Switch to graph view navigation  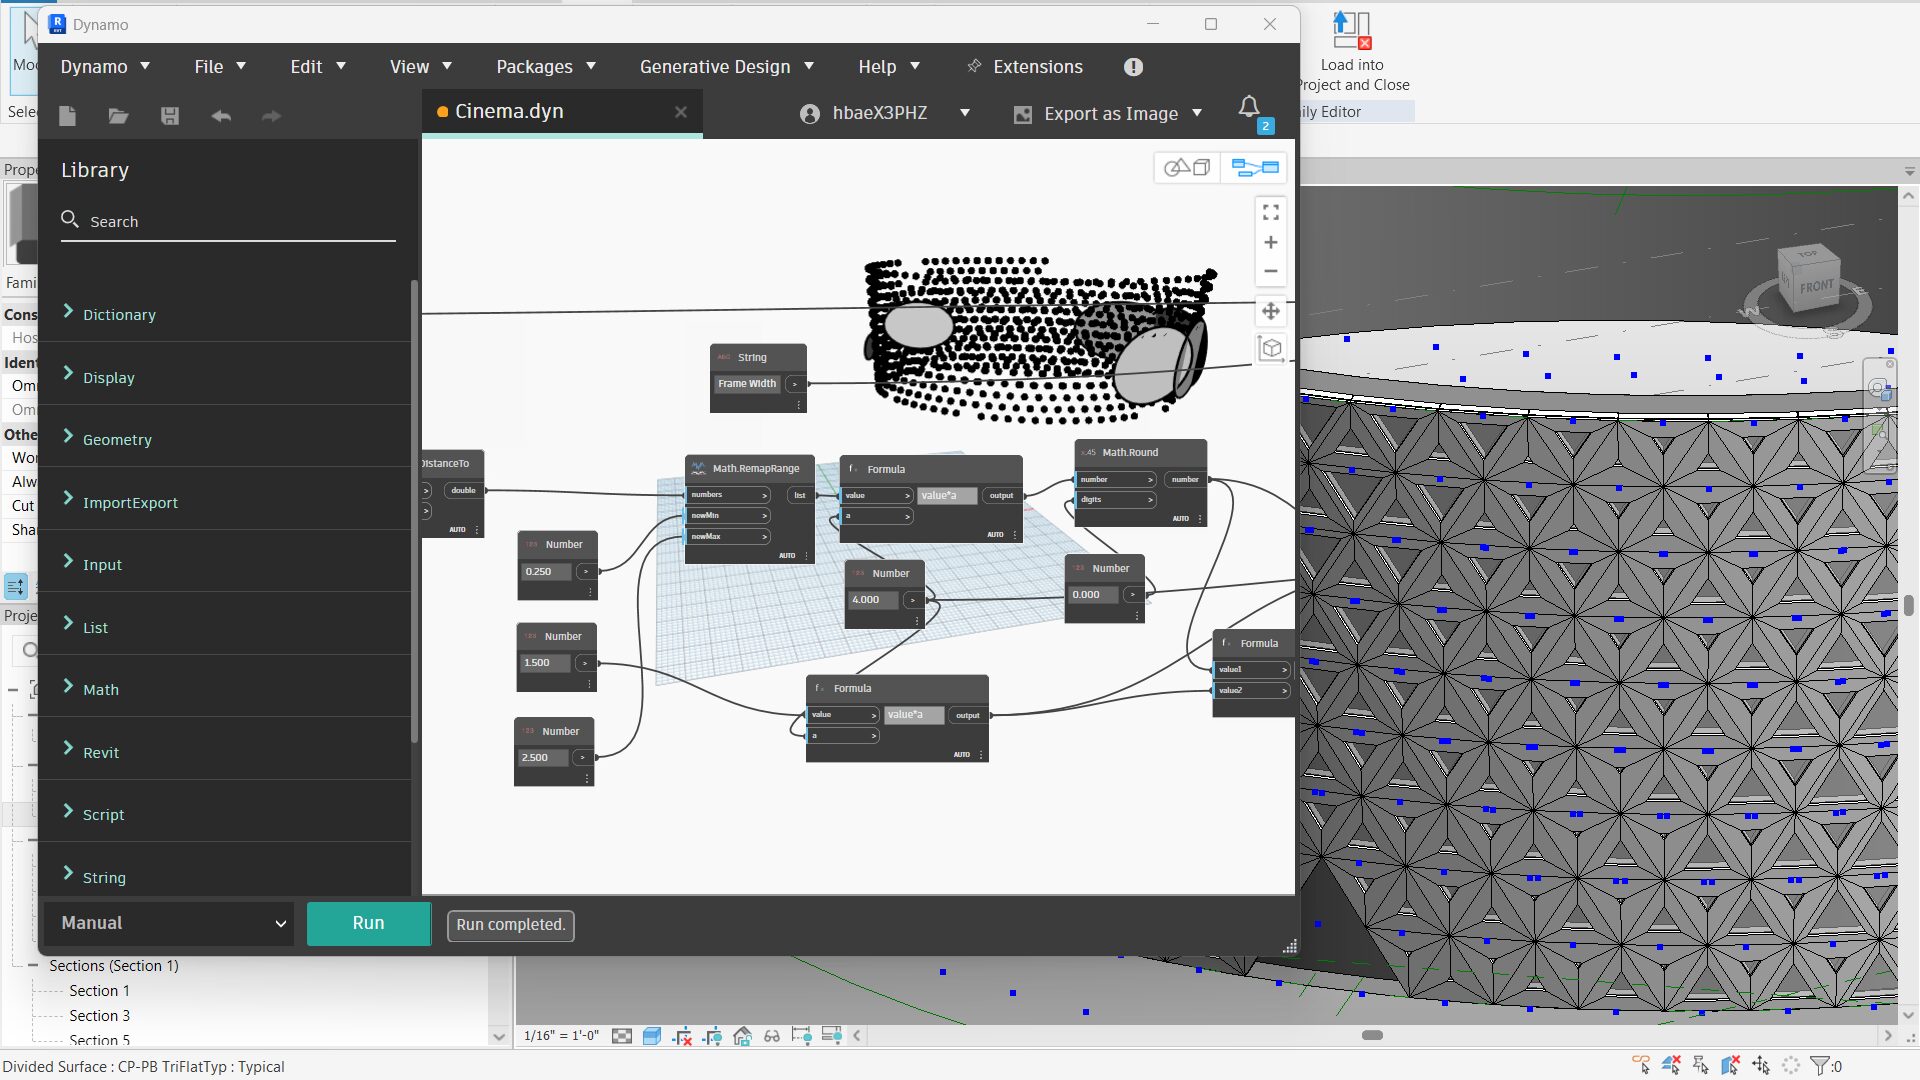click(x=1254, y=168)
